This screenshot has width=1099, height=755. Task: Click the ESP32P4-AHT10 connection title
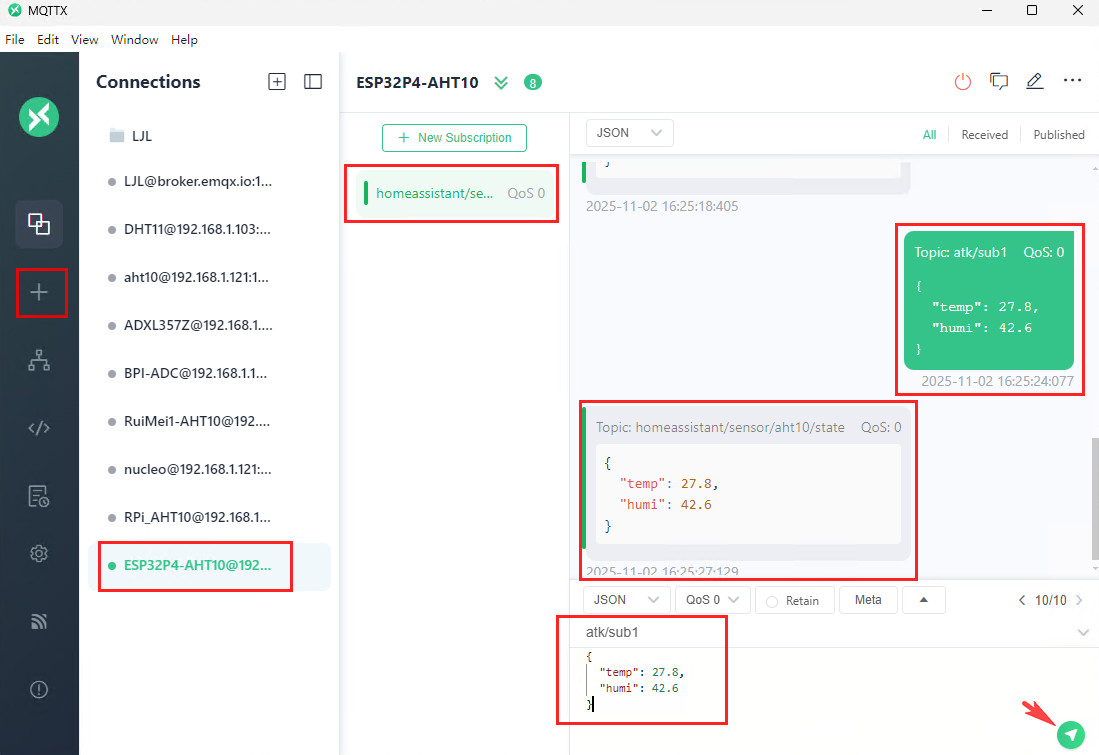[417, 83]
